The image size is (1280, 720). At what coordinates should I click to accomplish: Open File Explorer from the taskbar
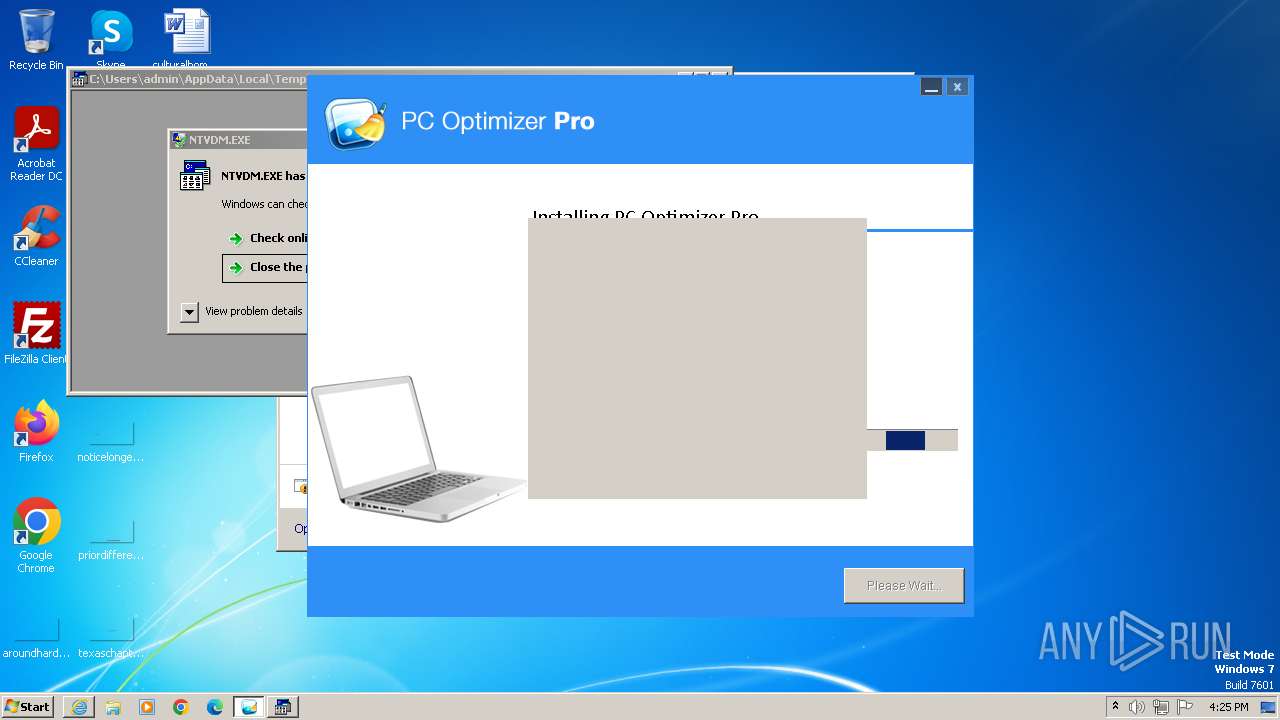113,707
